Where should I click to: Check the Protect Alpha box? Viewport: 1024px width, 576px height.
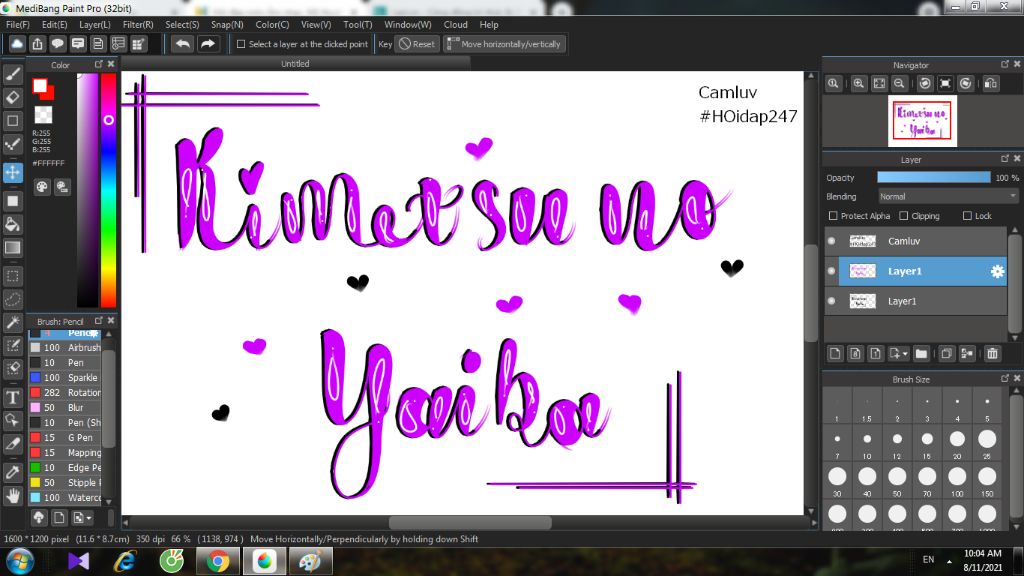833,216
